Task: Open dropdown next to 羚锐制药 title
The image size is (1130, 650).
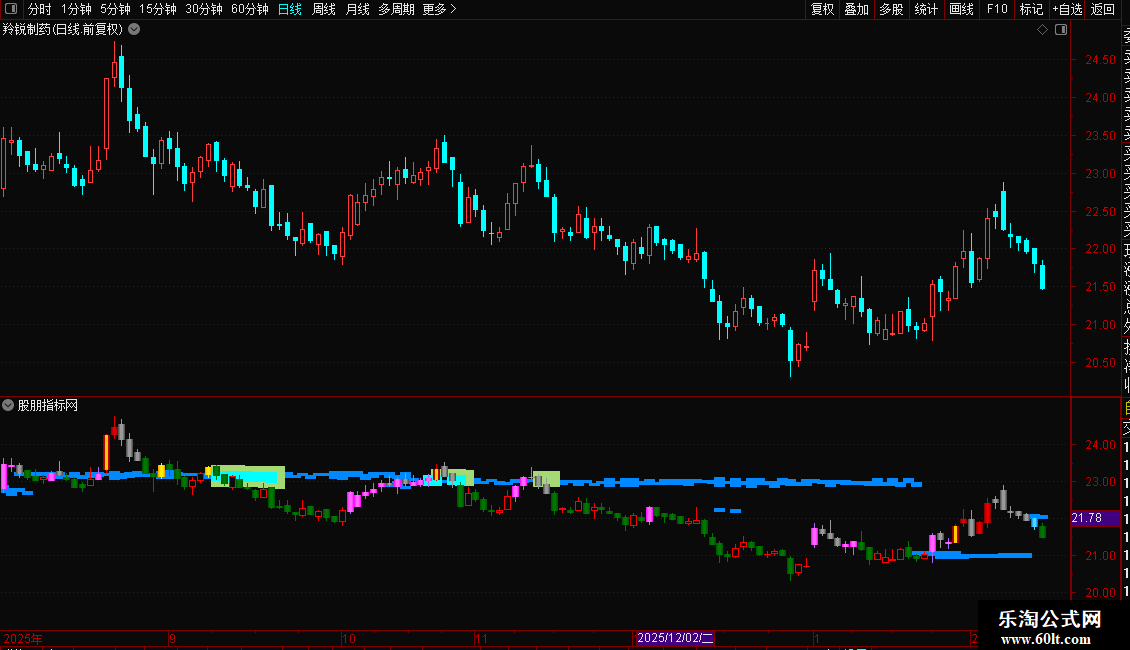Action: point(134,30)
